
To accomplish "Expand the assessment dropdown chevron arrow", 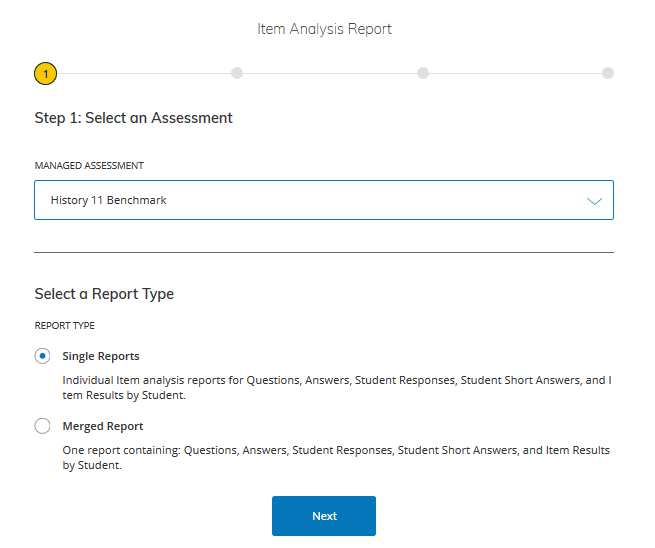I will 594,201.
